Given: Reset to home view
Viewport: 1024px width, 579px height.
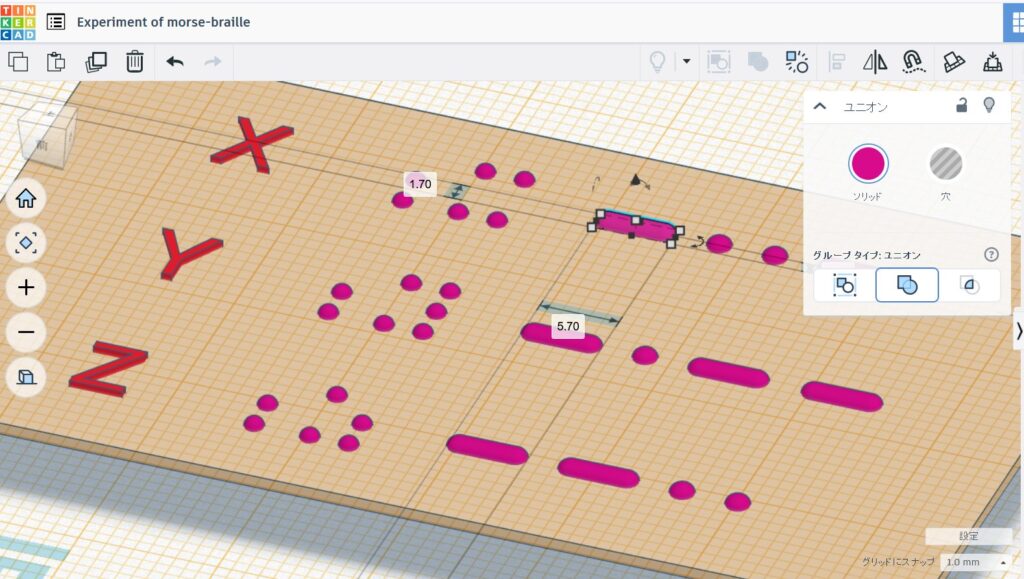Looking at the screenshot, I should (x=26, y=199).
